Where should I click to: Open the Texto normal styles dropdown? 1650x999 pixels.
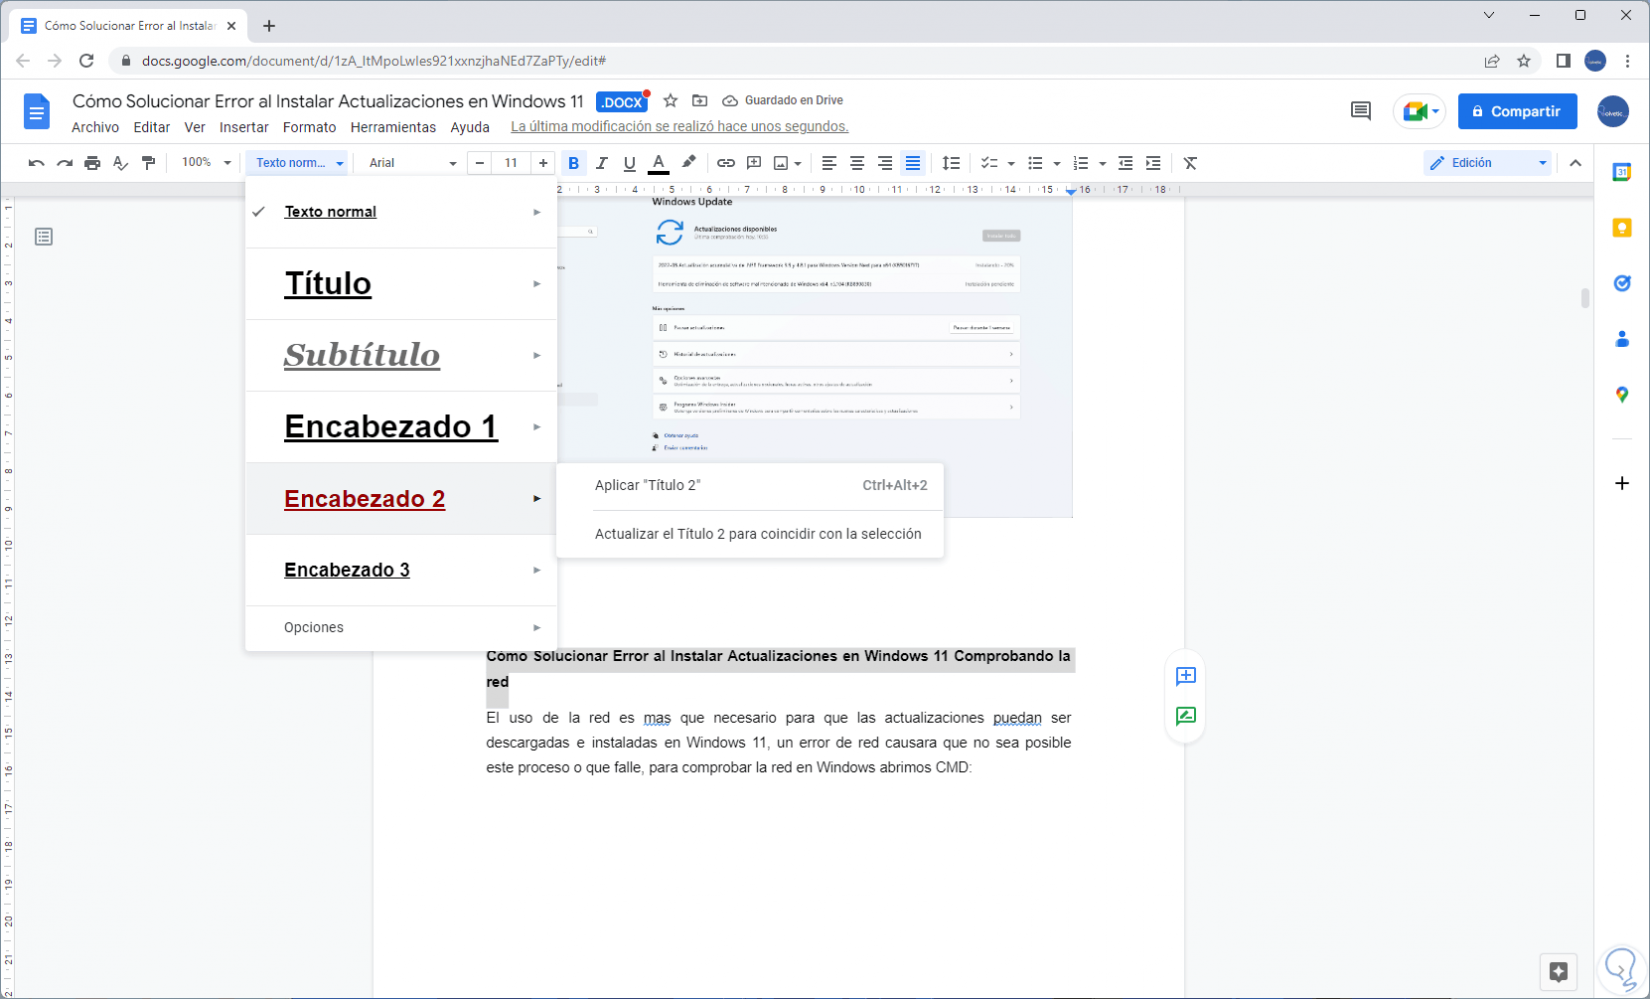pos(297,163)
